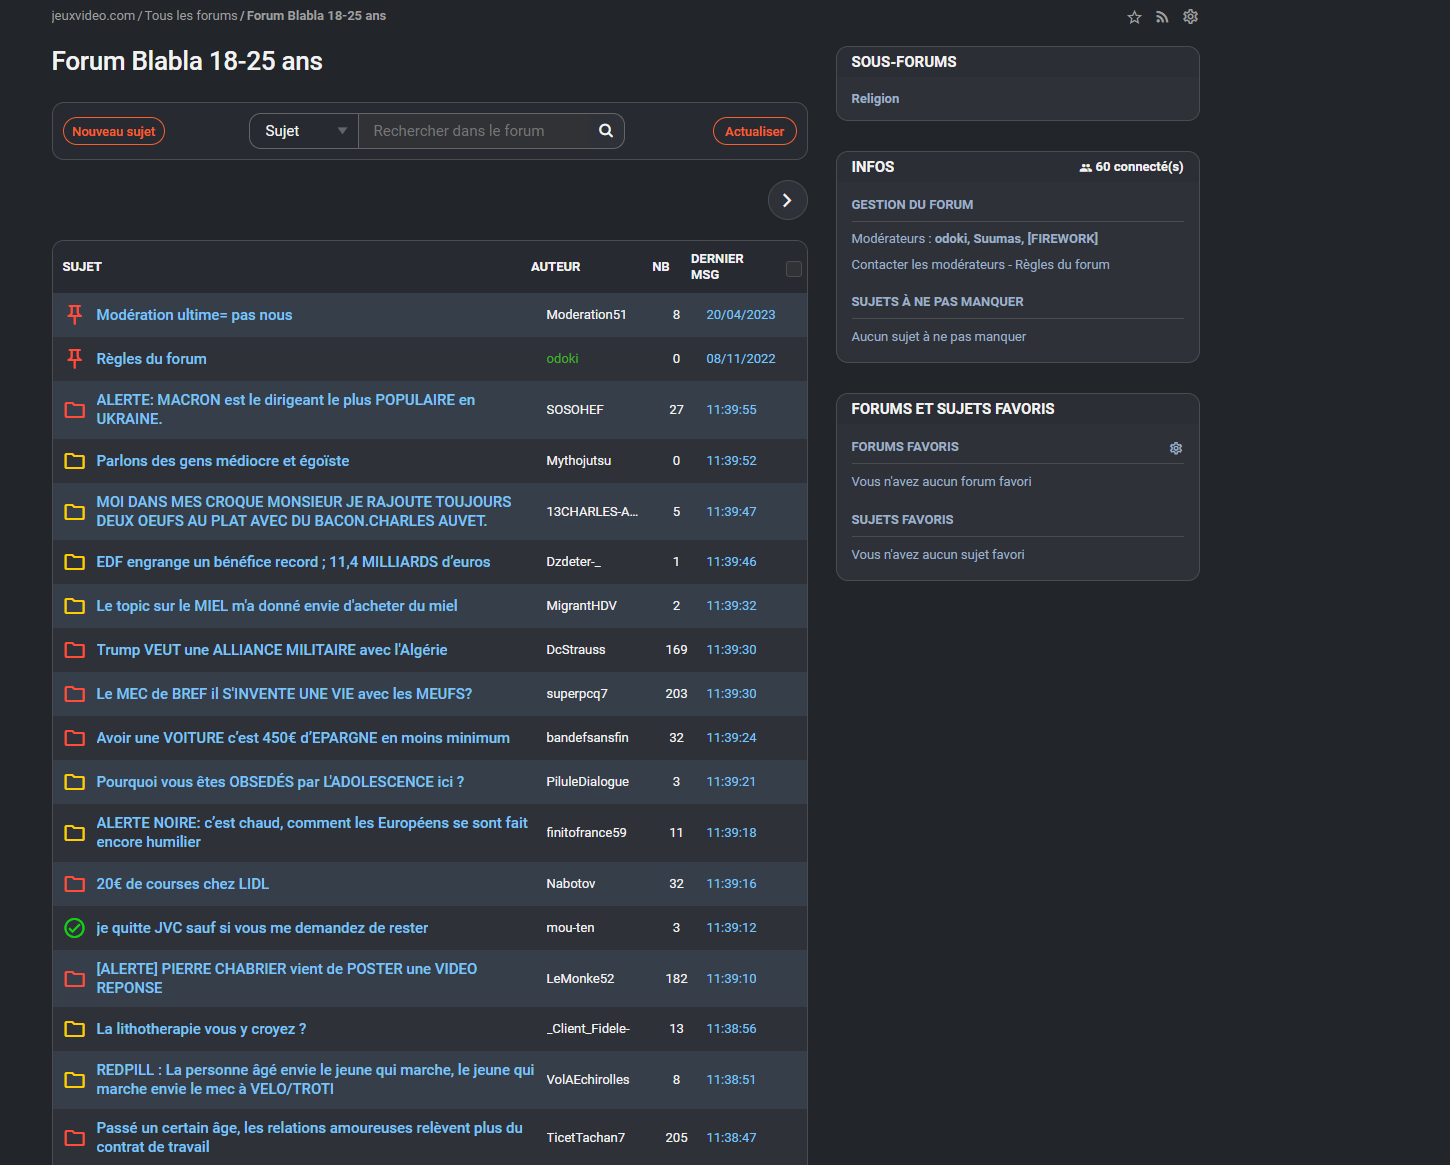Viewport: 1450px width, 1165px height.
Task: Open the settings gear in the breadcrumb bar
Action: (x=1190, y=17)
